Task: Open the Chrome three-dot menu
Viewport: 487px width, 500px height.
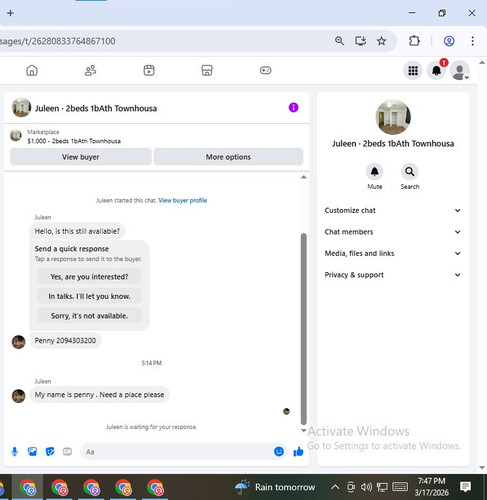Action: coord(472,41)
